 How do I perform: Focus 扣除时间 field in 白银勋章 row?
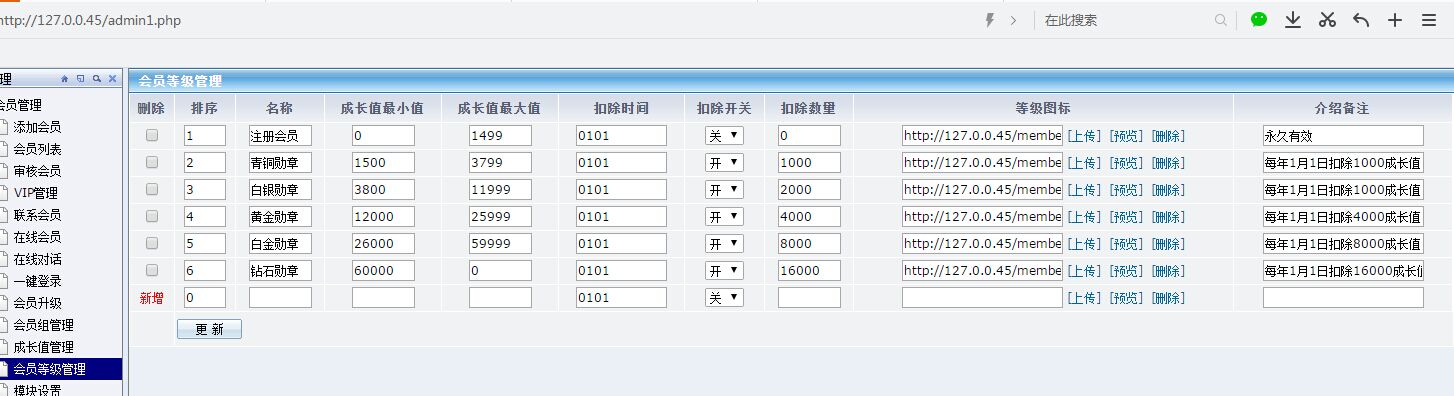click(x=621, y=189)
